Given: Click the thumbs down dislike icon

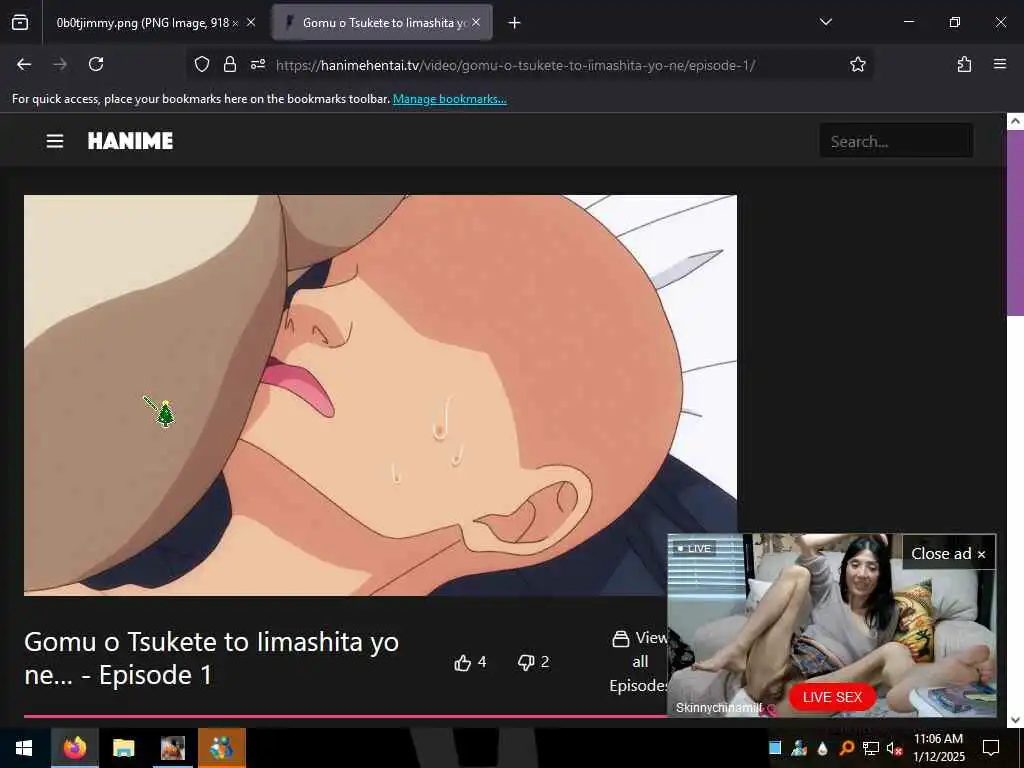Looking at the screenshot, I should pos(526,663).
